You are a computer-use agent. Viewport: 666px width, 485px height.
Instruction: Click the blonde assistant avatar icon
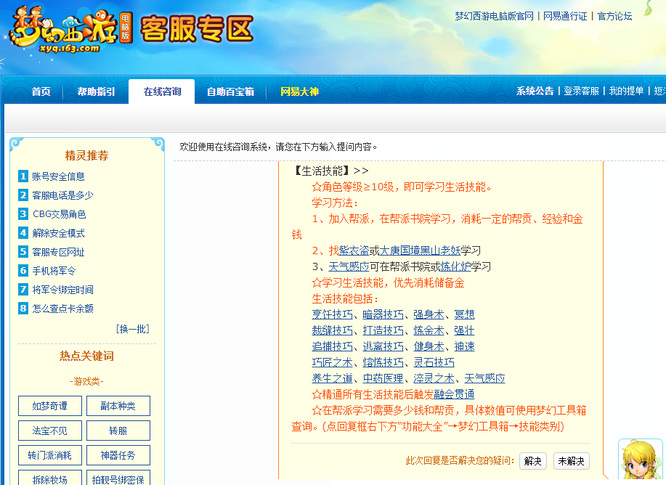[641, 462]
